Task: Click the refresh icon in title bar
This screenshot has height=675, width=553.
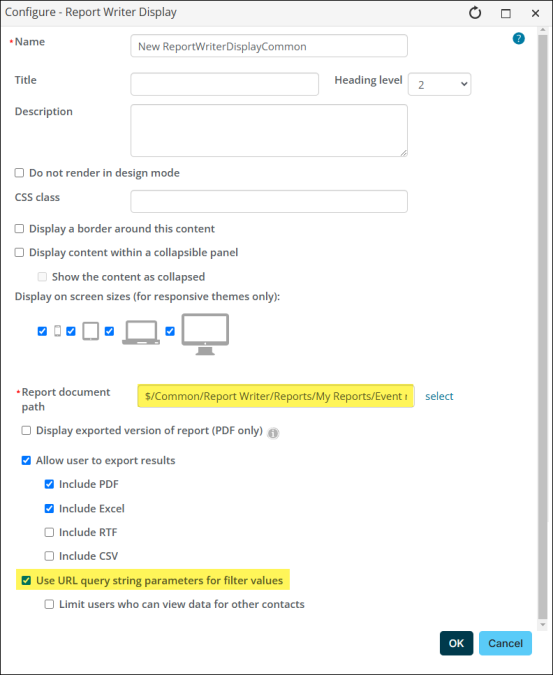Action: point(475,13)
